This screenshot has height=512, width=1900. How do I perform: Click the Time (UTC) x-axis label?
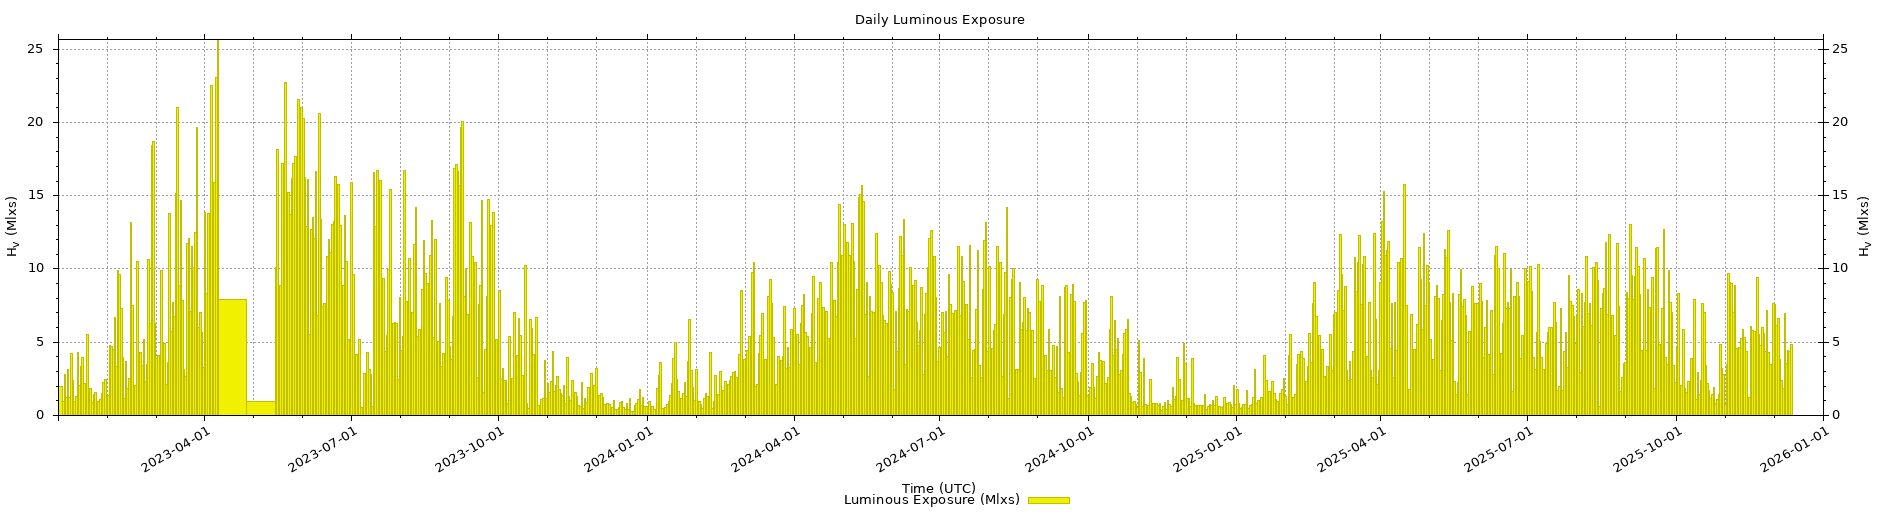[938, 488]
